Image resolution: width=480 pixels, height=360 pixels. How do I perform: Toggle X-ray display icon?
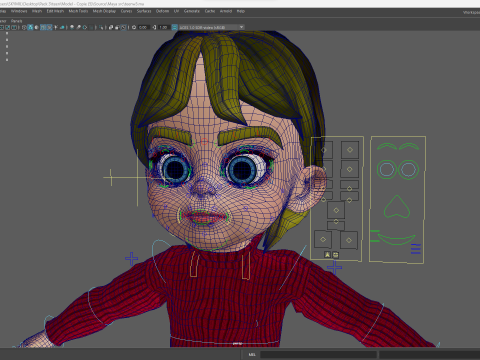pyautogui.click(x=110, y=27)
